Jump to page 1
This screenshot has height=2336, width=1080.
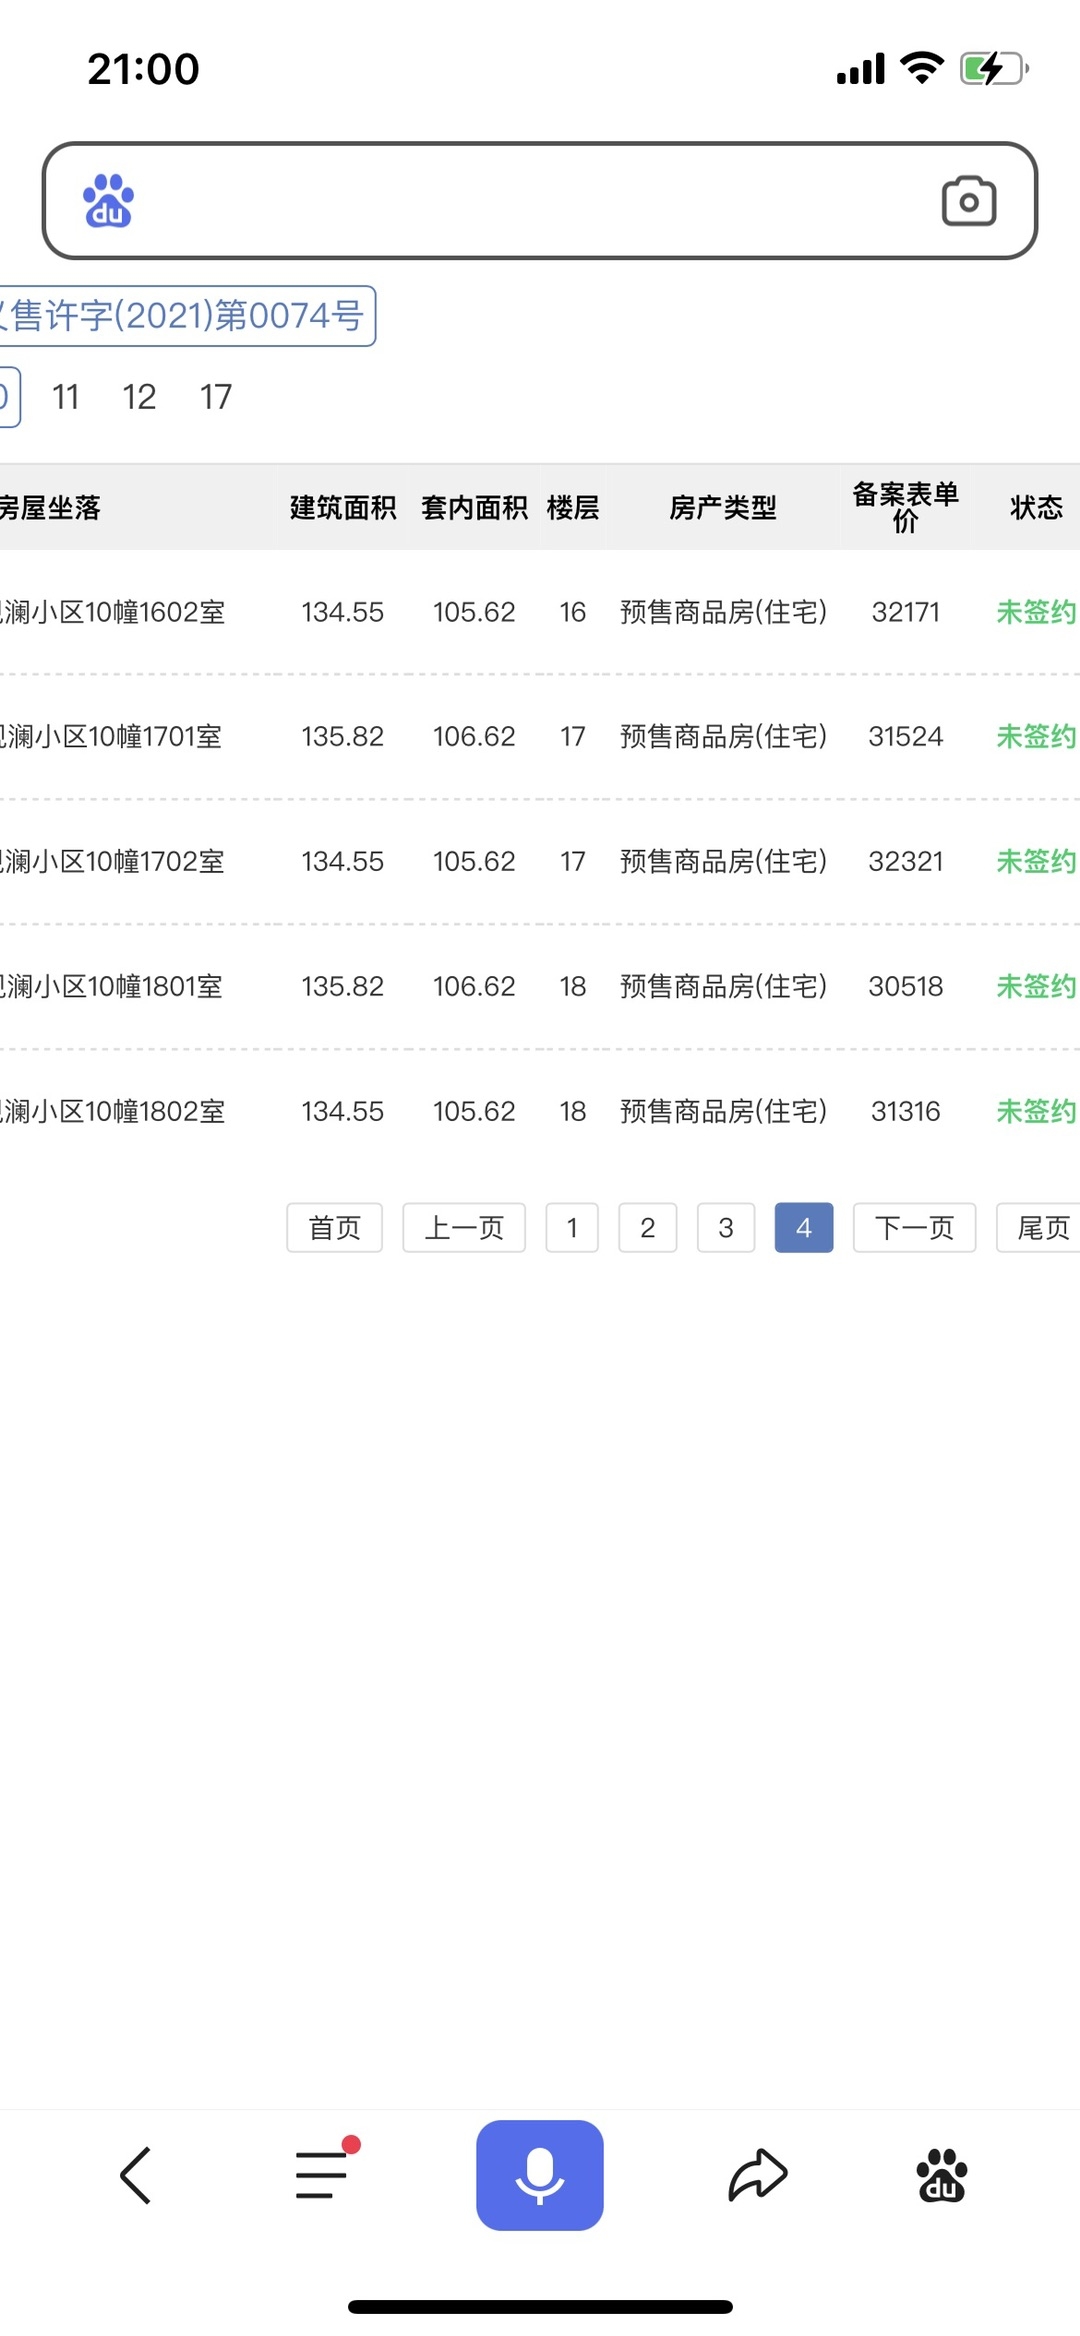coord(572,1227)
